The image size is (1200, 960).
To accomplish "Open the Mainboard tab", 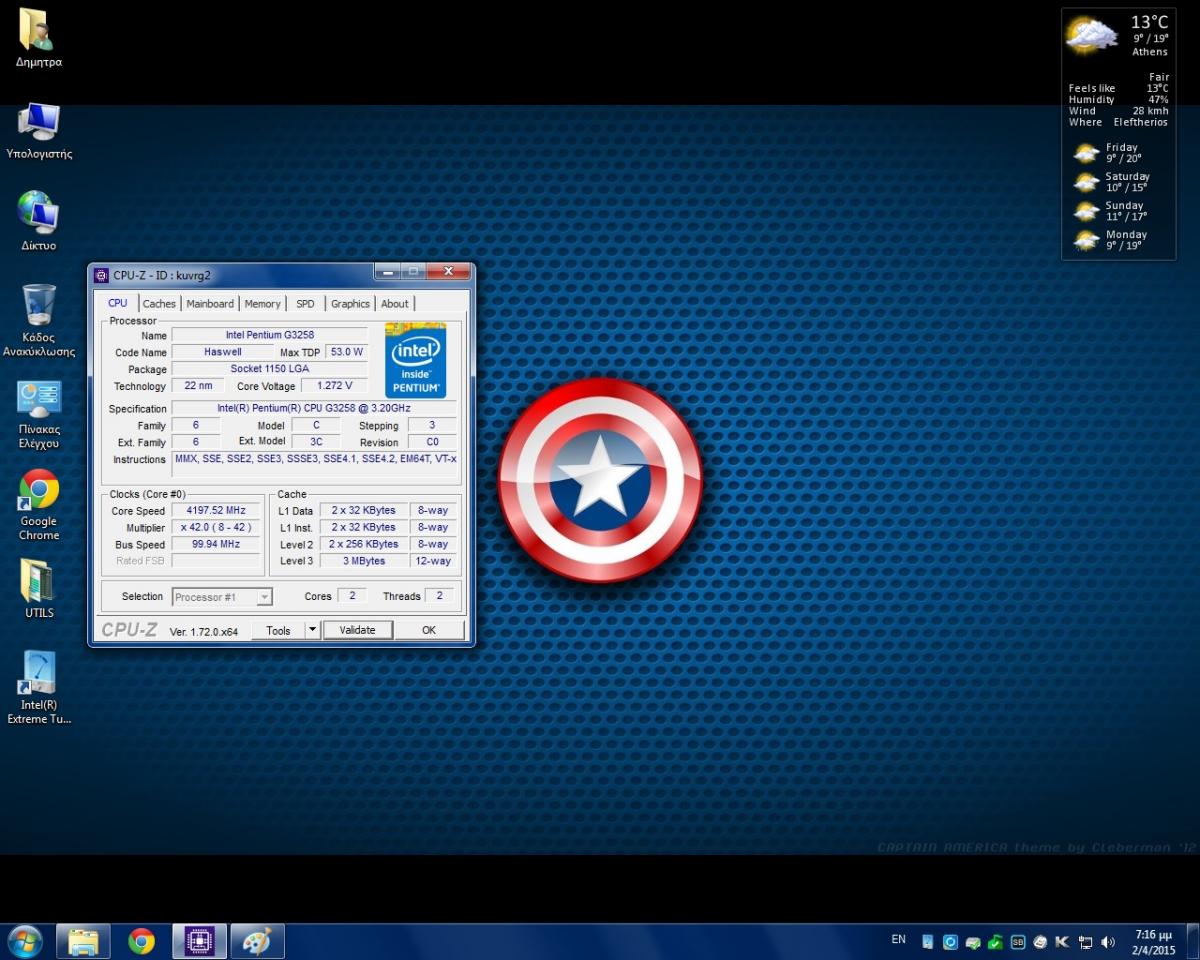I will pos(210,304).
